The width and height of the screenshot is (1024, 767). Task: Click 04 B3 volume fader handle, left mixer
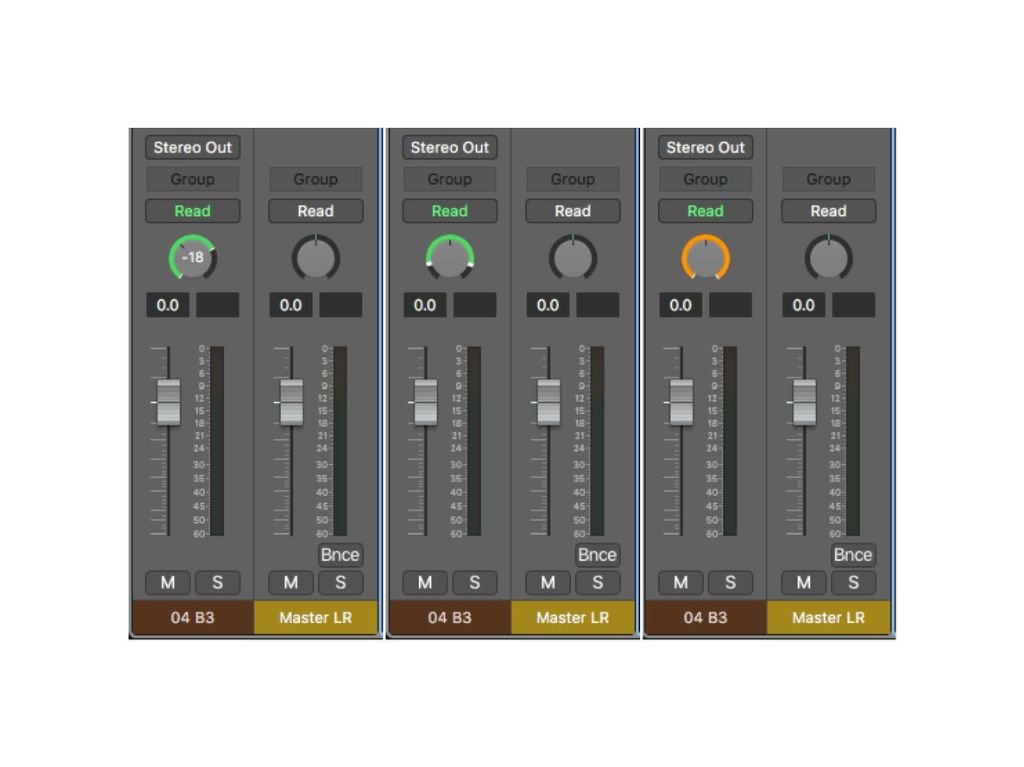[168, 402]
